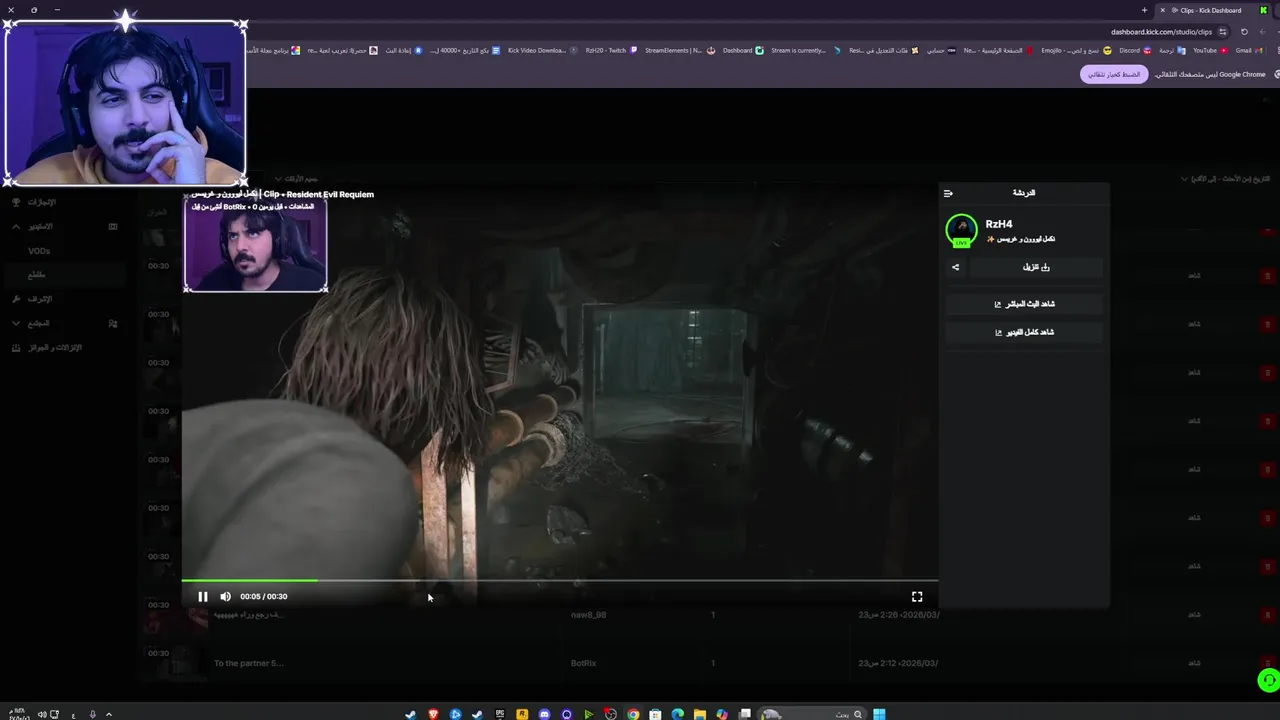Seek using the clip's progress bar

(560, 580)
